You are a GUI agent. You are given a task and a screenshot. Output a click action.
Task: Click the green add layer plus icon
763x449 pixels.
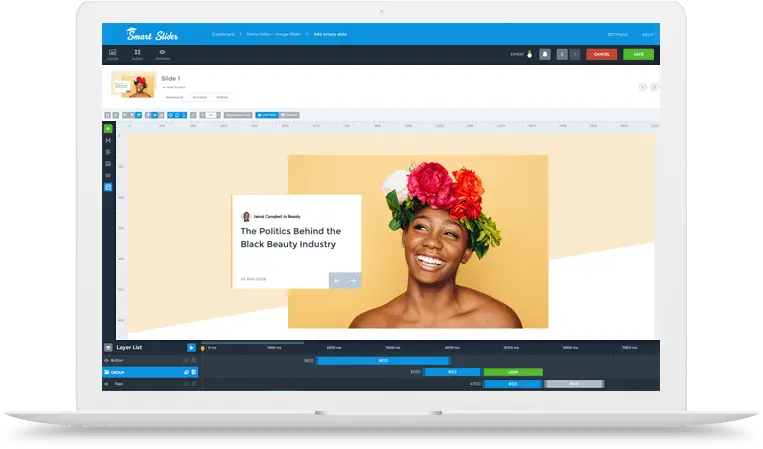point(108,128)
